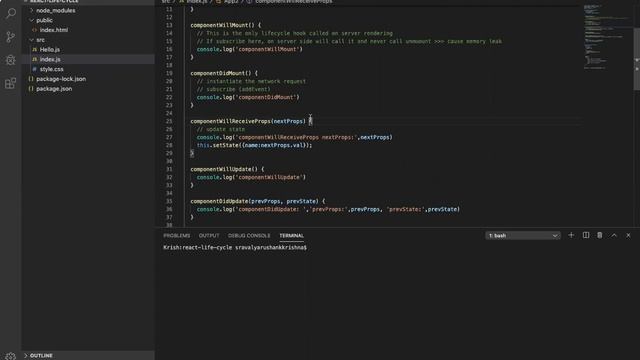Screen dimensions: 640x360
Task: Click the this.setState line of code
Action: point(254,145)
